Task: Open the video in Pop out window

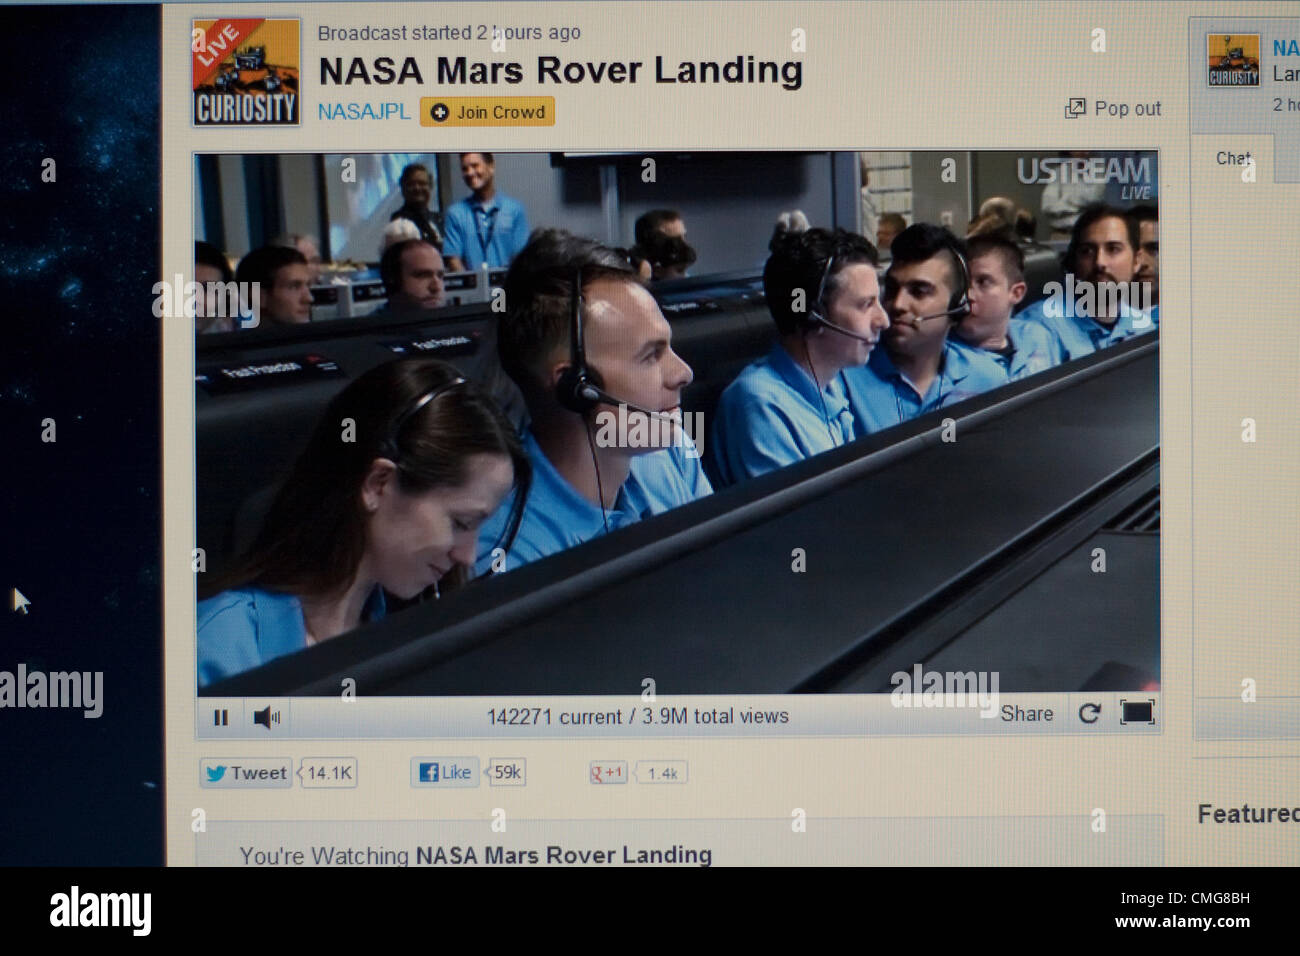Action: 1128,108
